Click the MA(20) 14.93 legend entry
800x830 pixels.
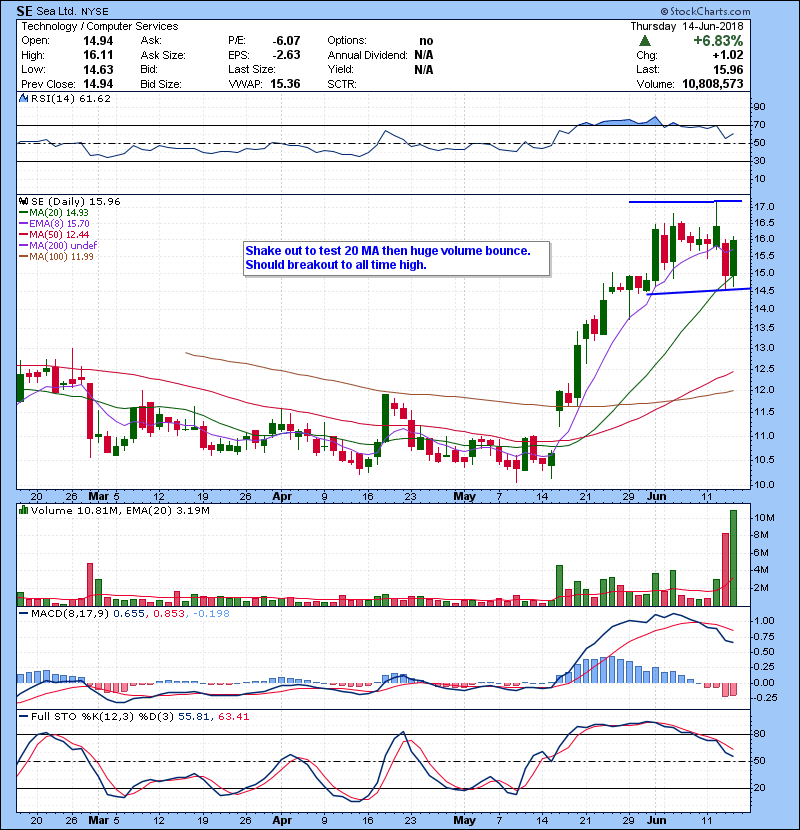(54, 212)
